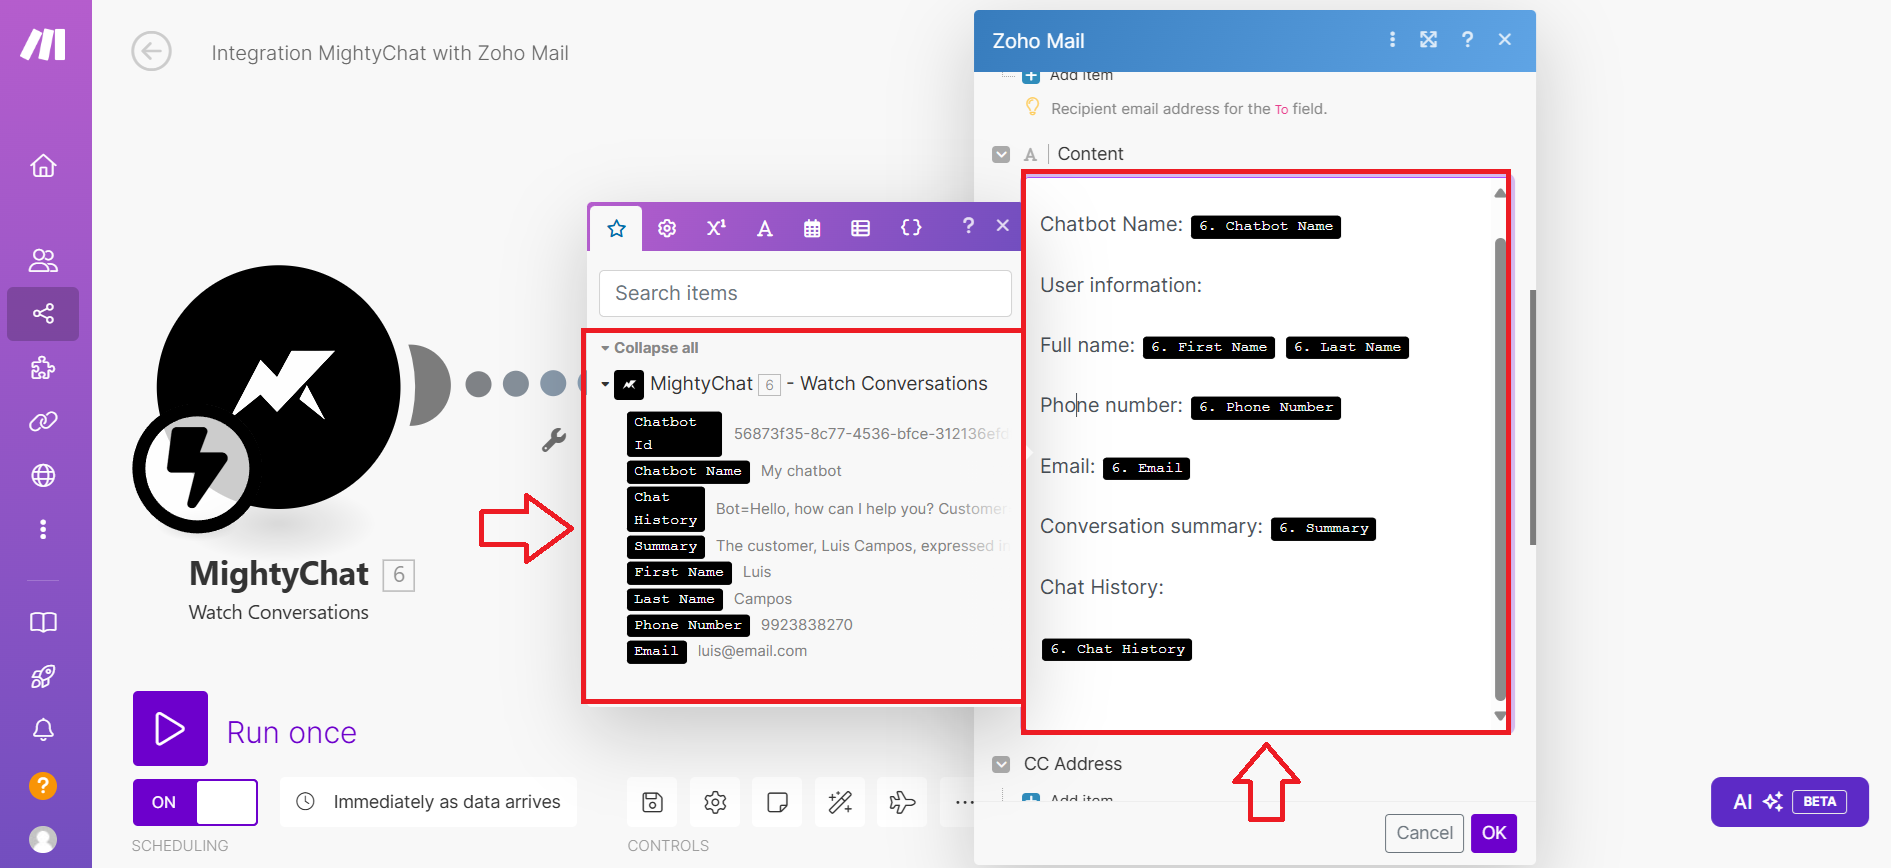Open scenario settings gear in controls
The height and width of the screenshot is (868, 1891).
715,802
